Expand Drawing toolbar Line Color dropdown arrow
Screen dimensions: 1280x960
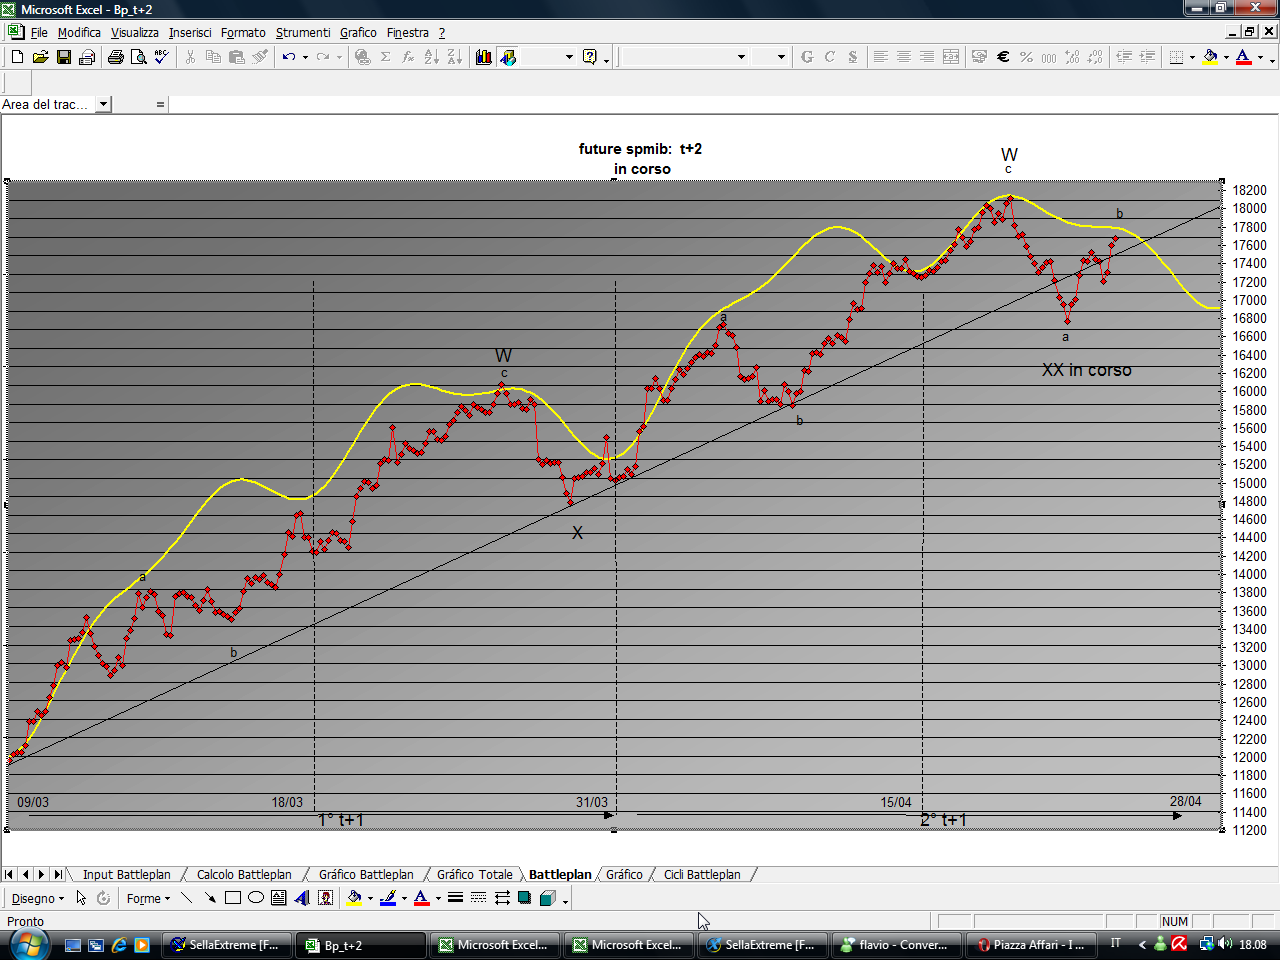coord(404,898)
